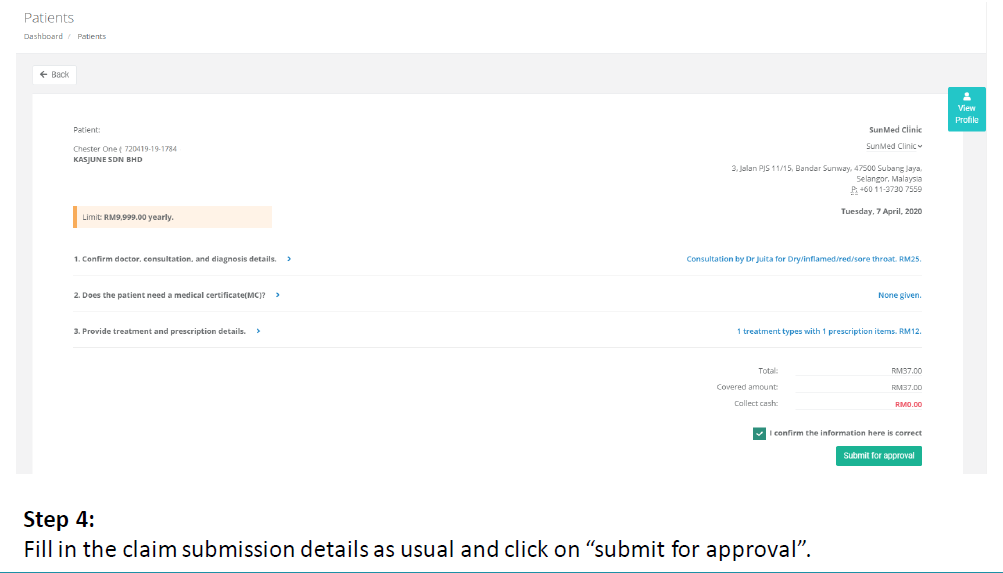
Task: Go to the Dashboard breadcrumb
Action: (43, 36)
